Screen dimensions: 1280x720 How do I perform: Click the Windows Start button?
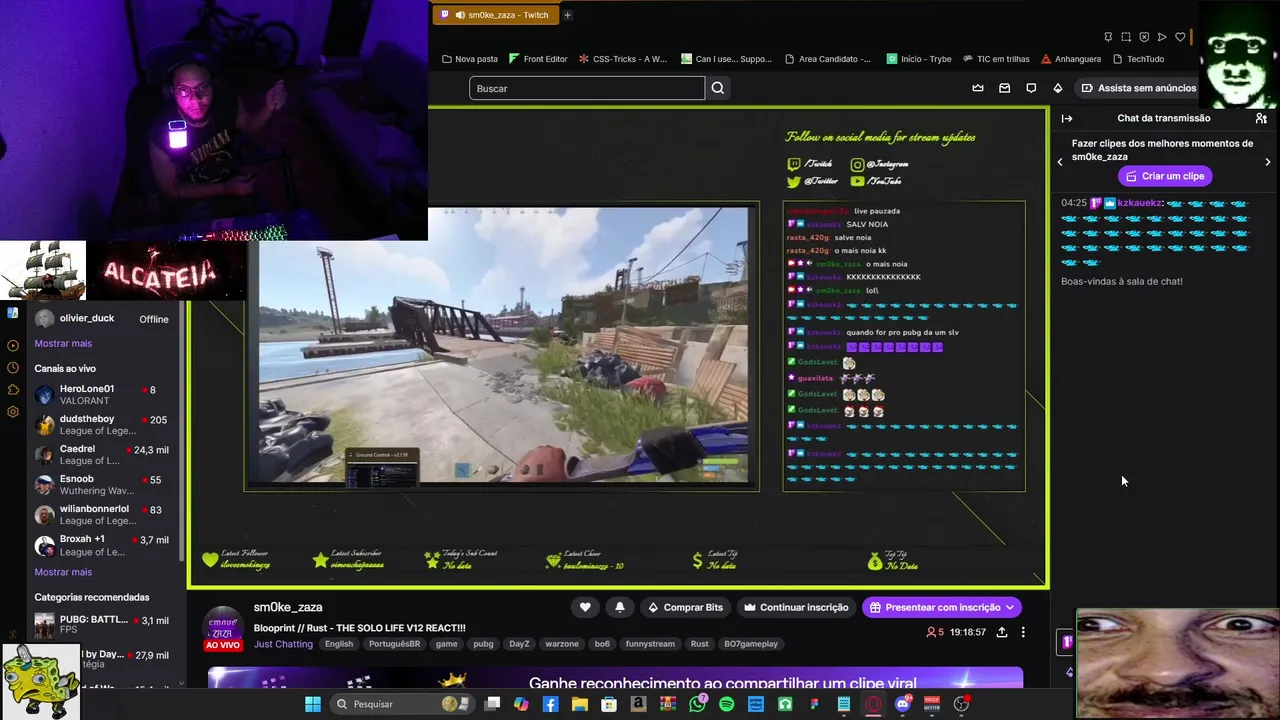312,704
